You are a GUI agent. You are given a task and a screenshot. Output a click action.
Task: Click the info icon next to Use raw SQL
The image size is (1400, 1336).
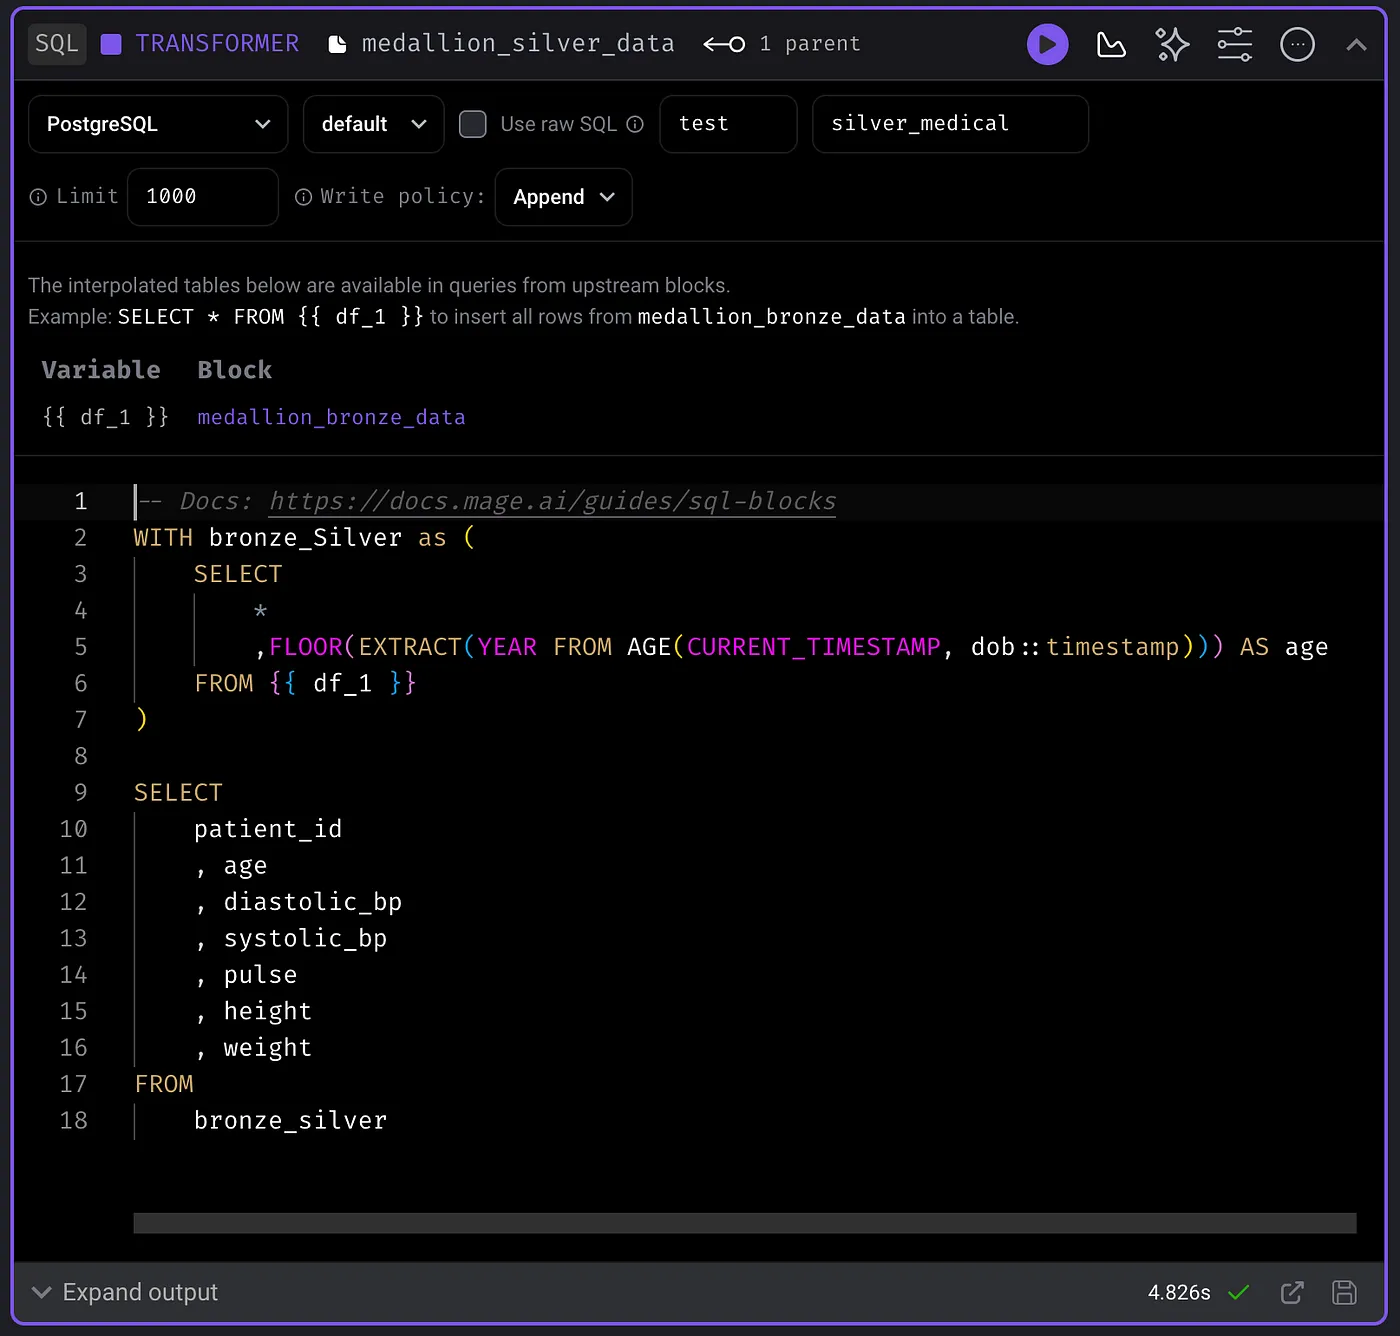[635, 124]
